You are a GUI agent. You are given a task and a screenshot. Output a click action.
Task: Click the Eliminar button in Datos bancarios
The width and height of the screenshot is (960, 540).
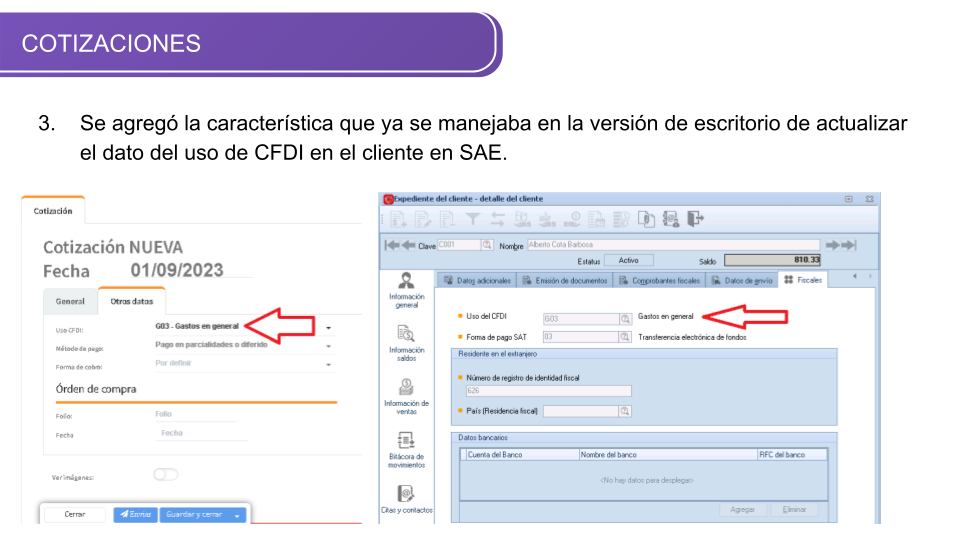pyautogui.click(x=794, y=509)
